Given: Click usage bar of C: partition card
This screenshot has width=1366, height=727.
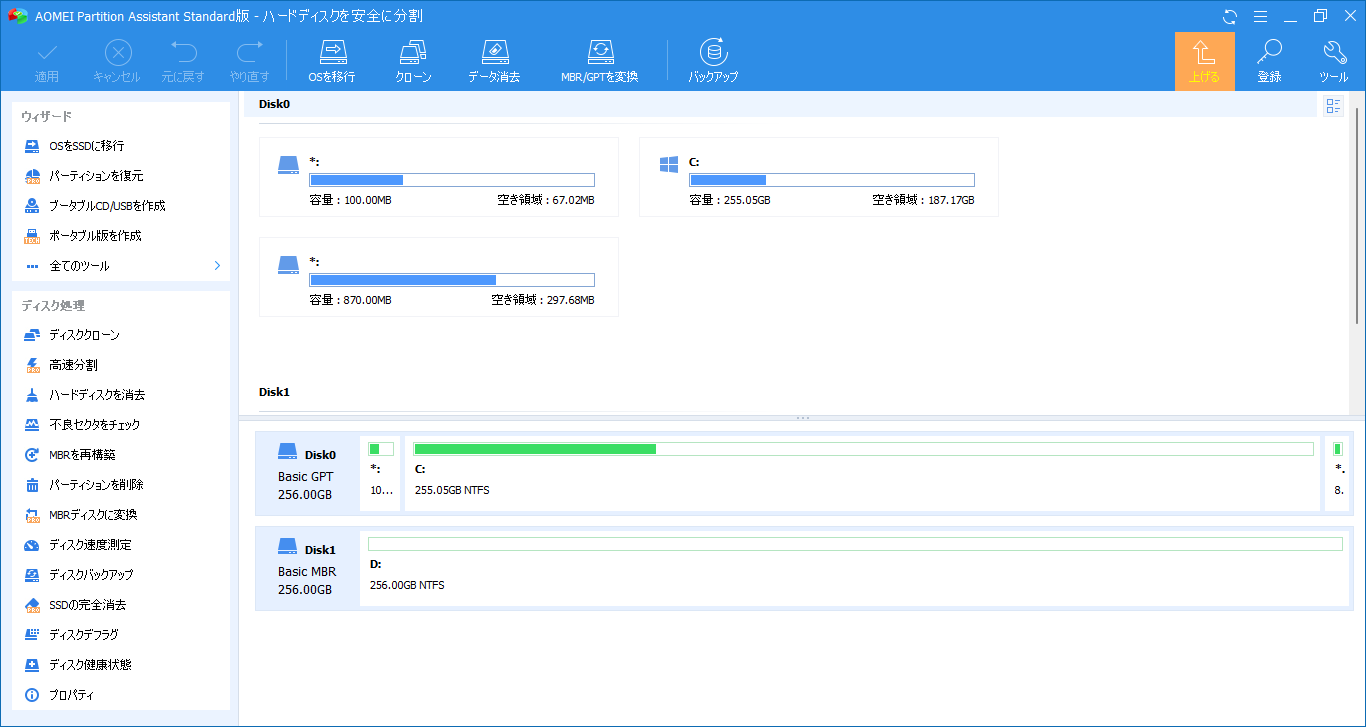Looking at the screenshot, I should point(832,180).
